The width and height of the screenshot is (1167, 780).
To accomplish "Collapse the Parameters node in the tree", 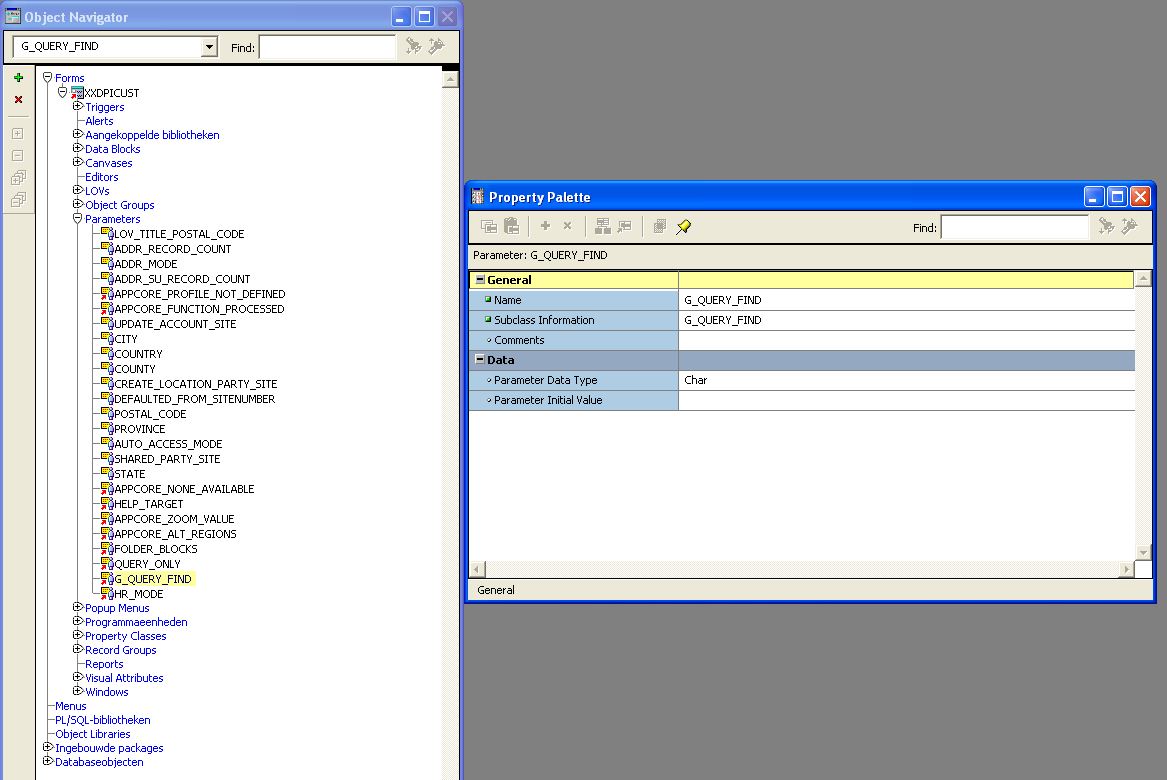I will (77, 218).
